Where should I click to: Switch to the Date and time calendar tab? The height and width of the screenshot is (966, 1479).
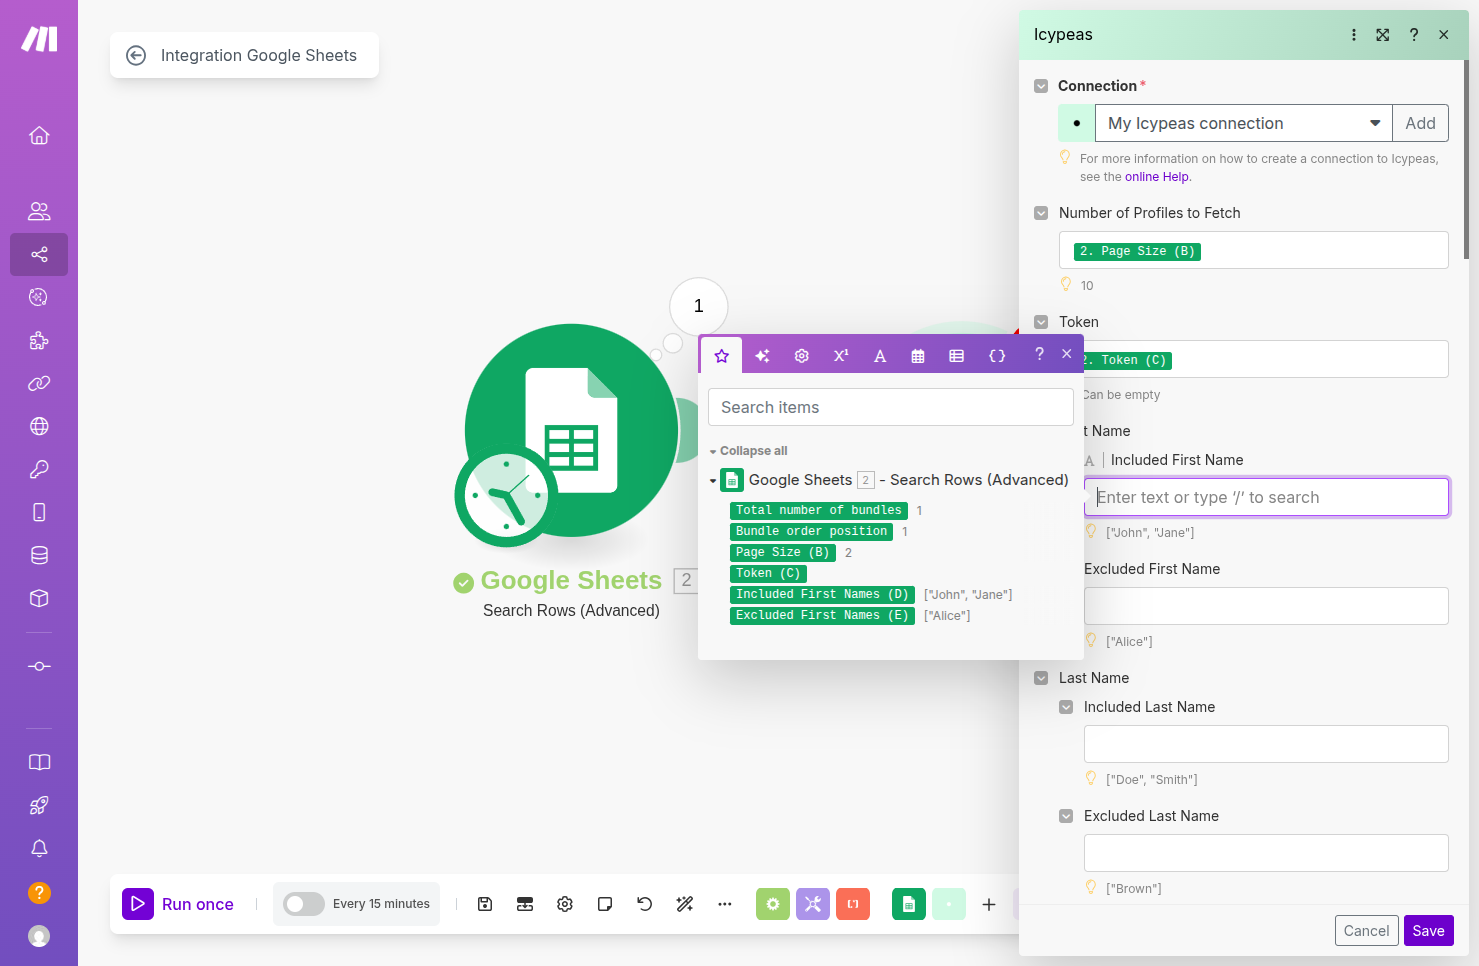click(x=918, y=356)
